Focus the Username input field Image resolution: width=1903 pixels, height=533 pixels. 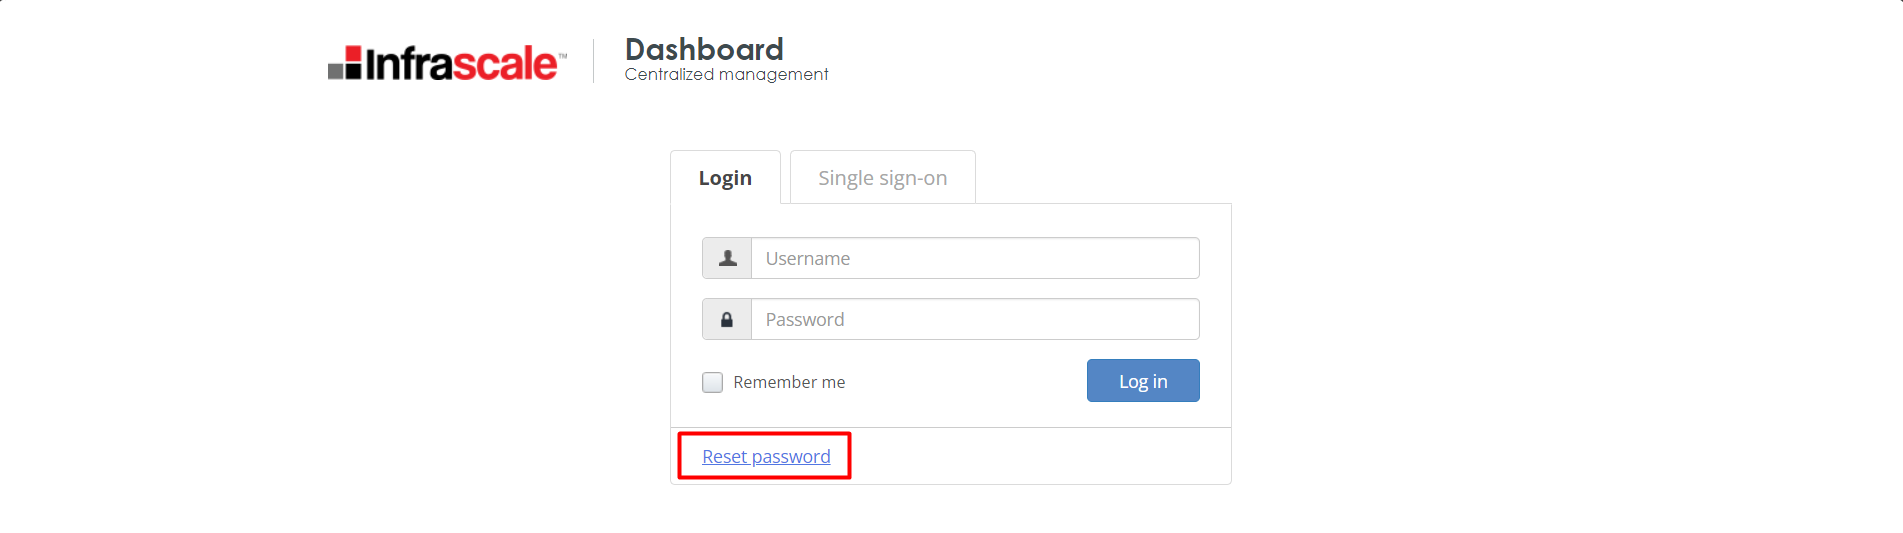(x=975, y=258)
